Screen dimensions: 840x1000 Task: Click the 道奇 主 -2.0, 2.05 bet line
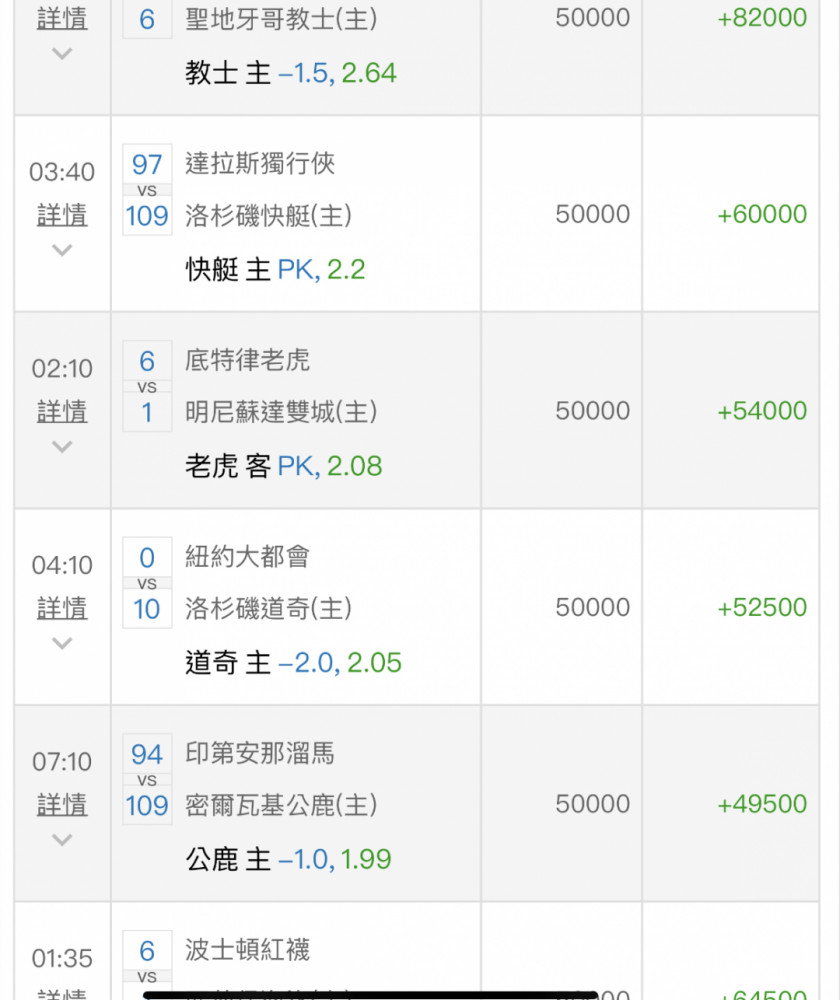pos(293,663)
